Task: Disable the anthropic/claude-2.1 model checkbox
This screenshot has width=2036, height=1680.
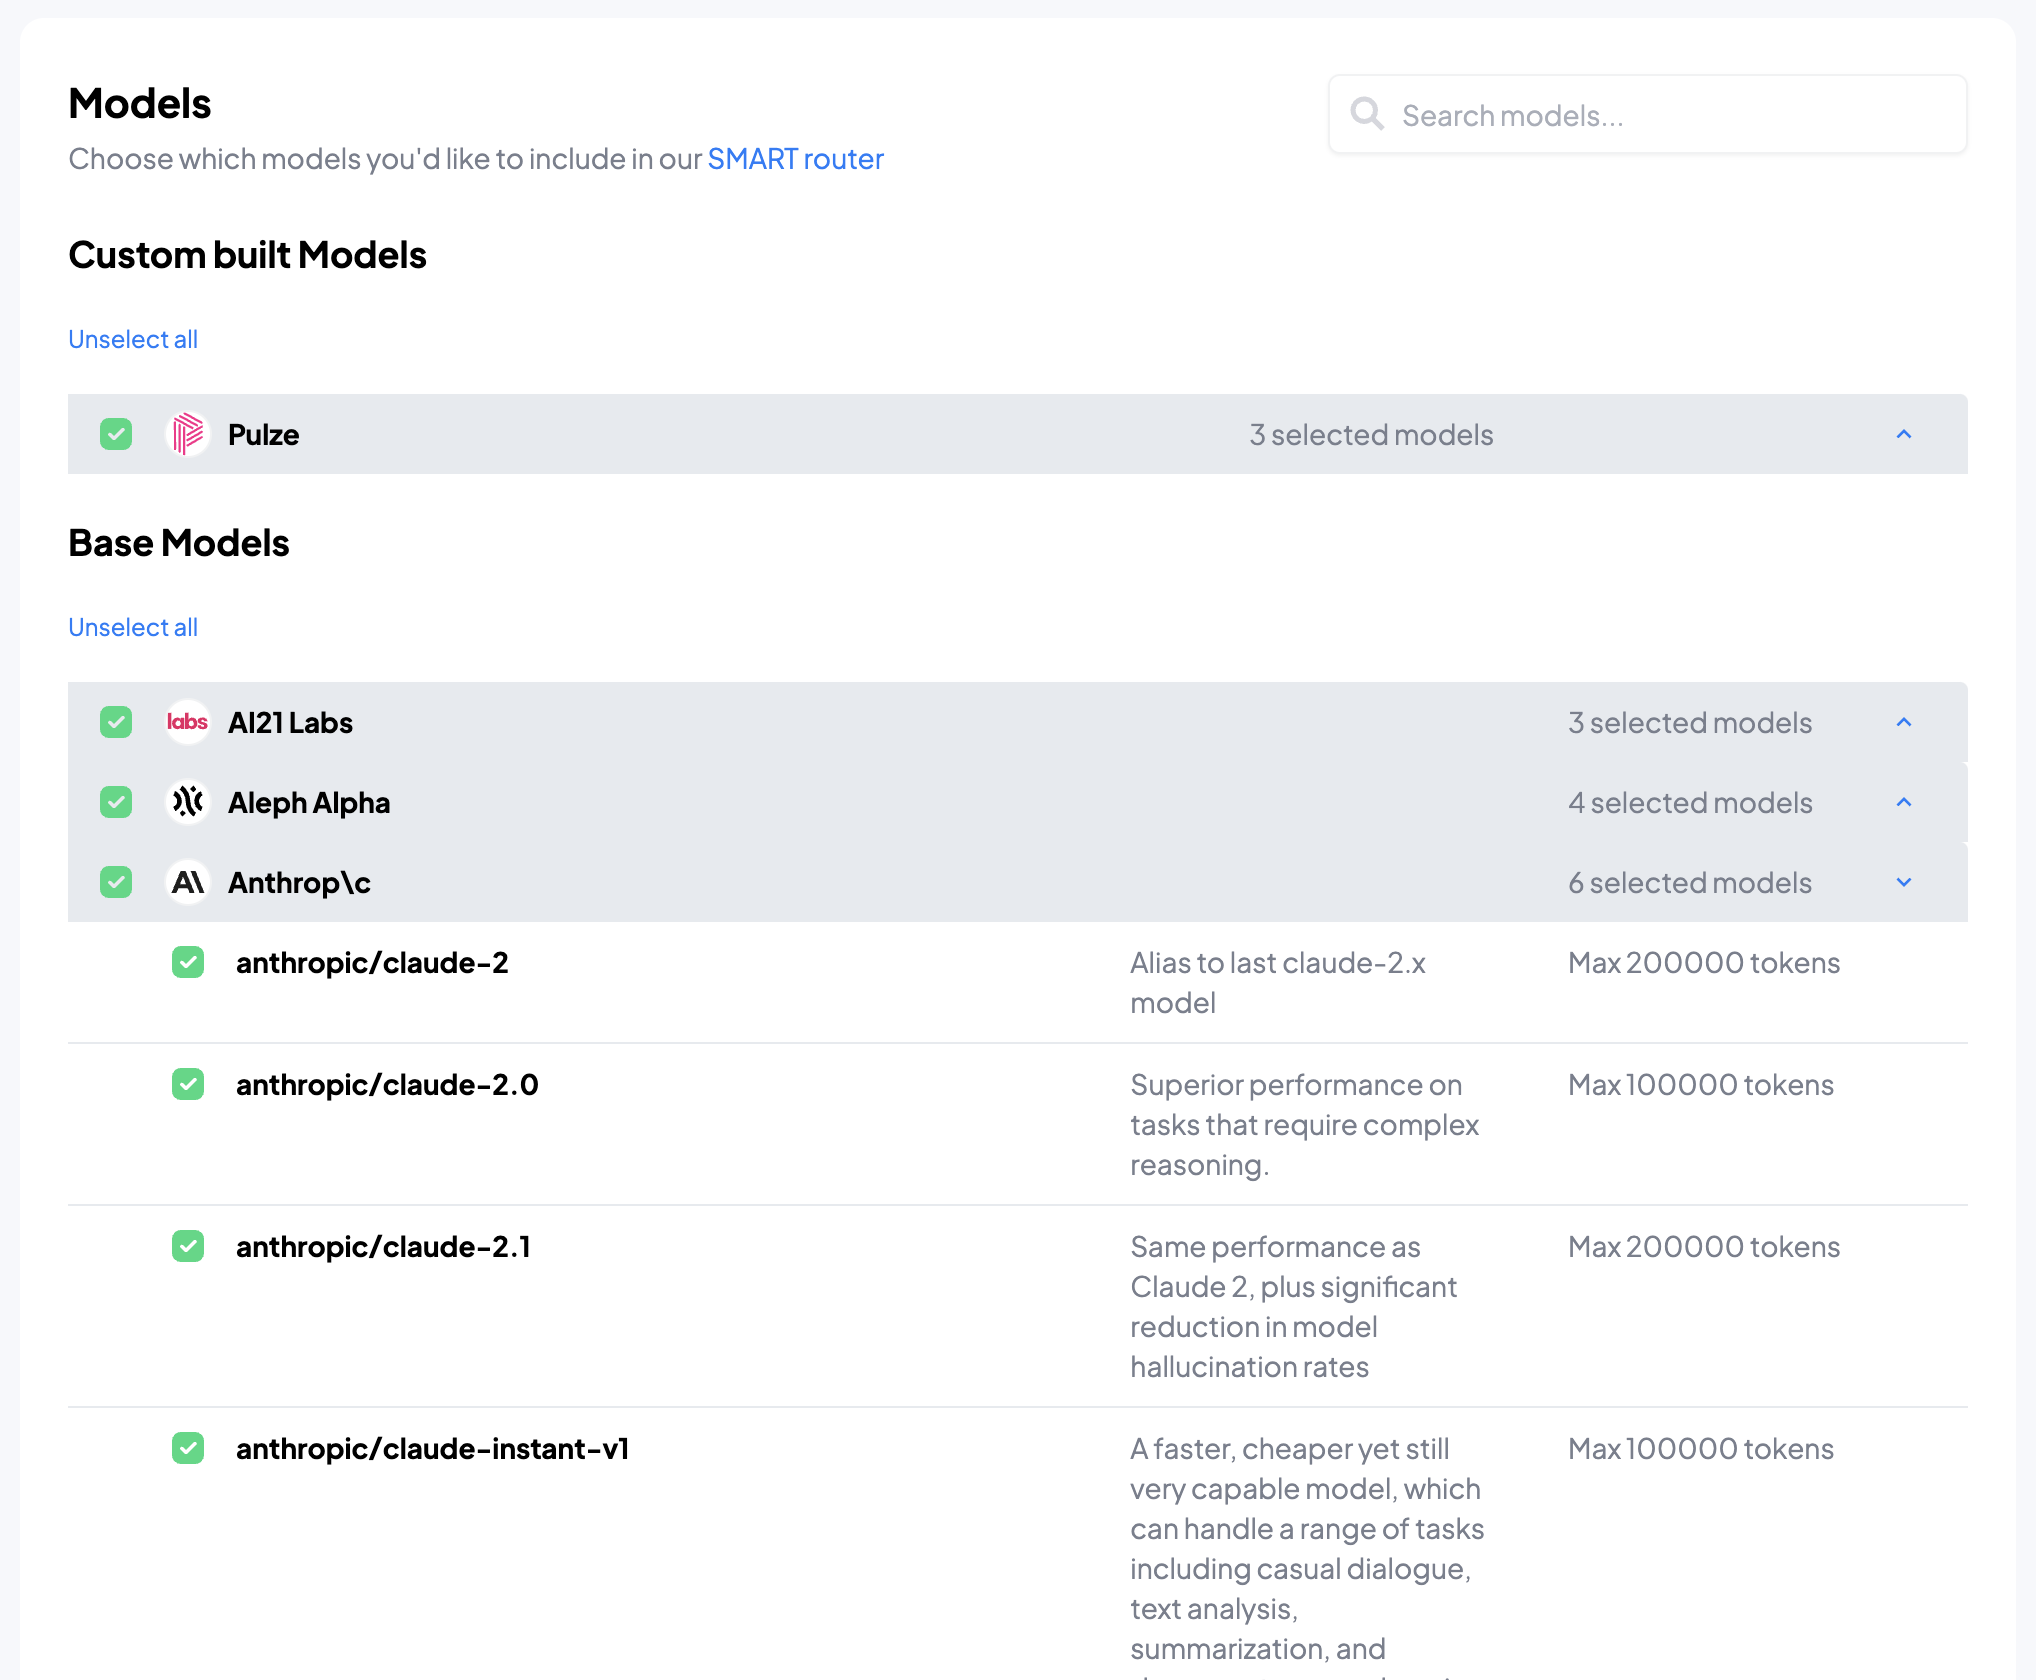Action: pos(188,1246)
